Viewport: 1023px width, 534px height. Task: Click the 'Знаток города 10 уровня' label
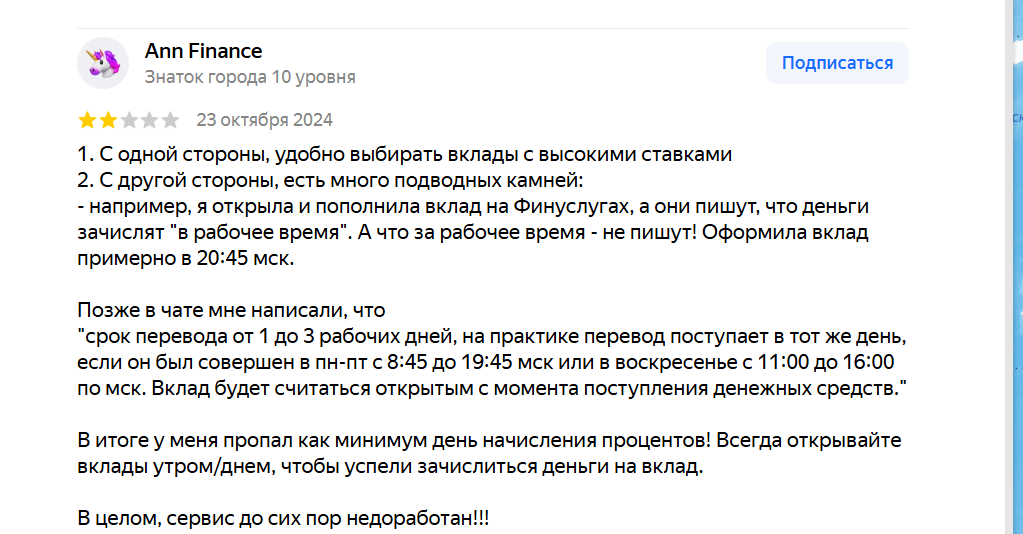pos(250,77)
